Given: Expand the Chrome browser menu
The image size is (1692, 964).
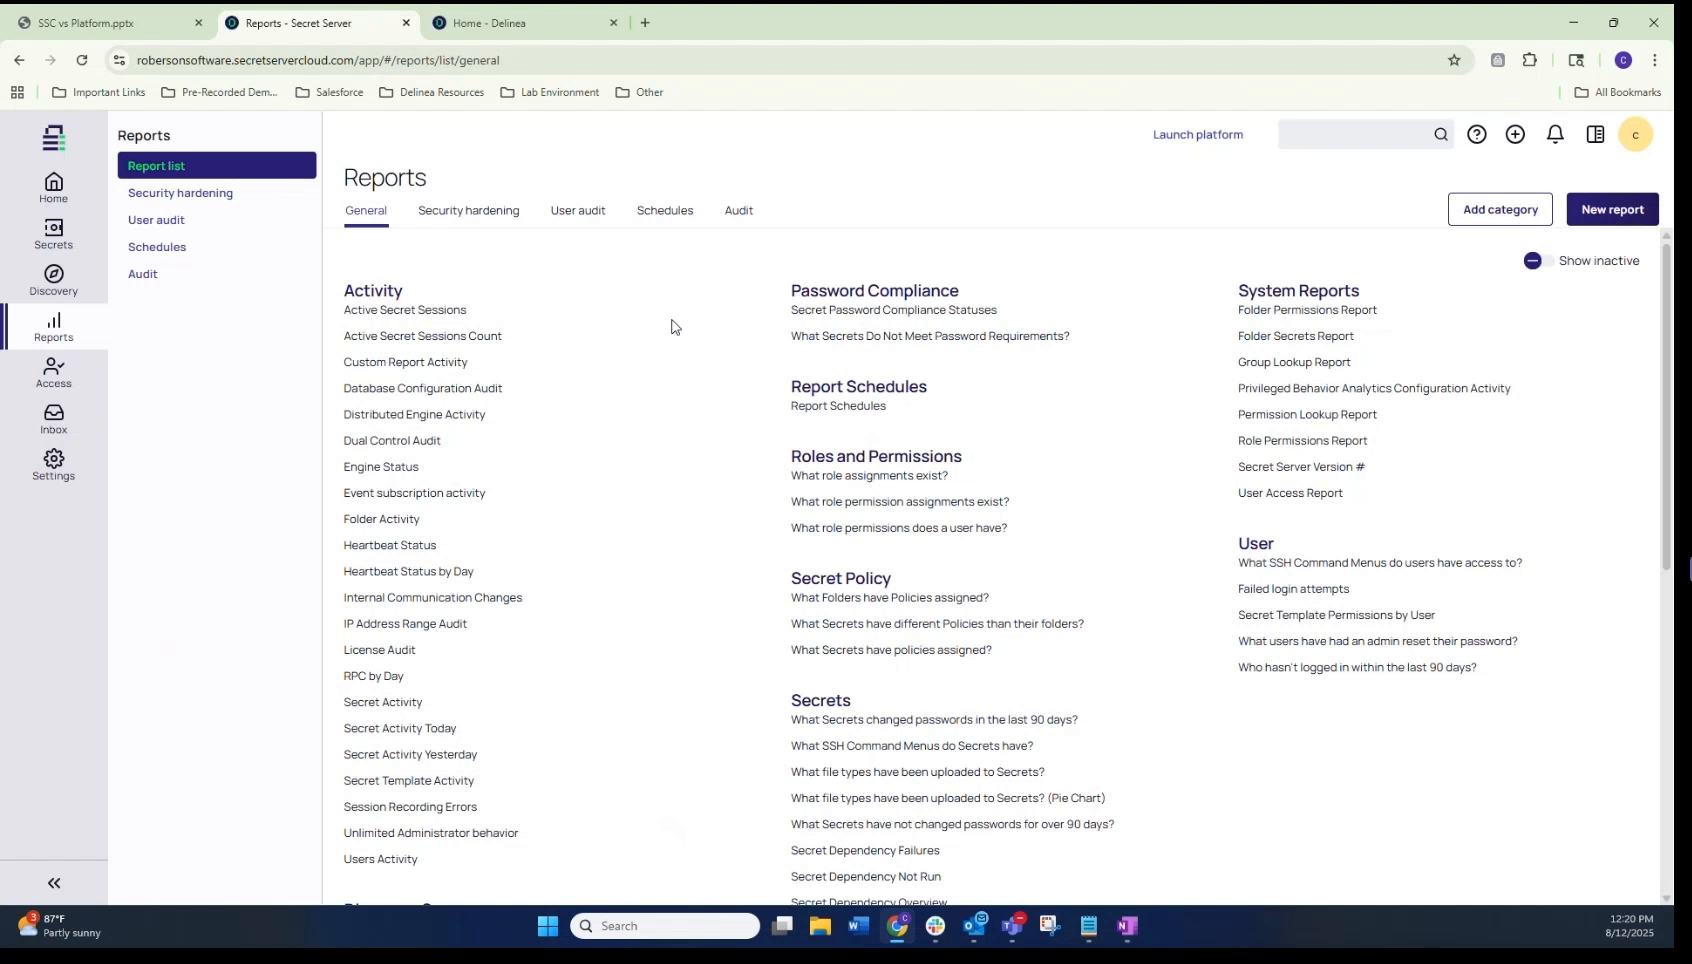Looking at the screenshot, I should 1655,60.
